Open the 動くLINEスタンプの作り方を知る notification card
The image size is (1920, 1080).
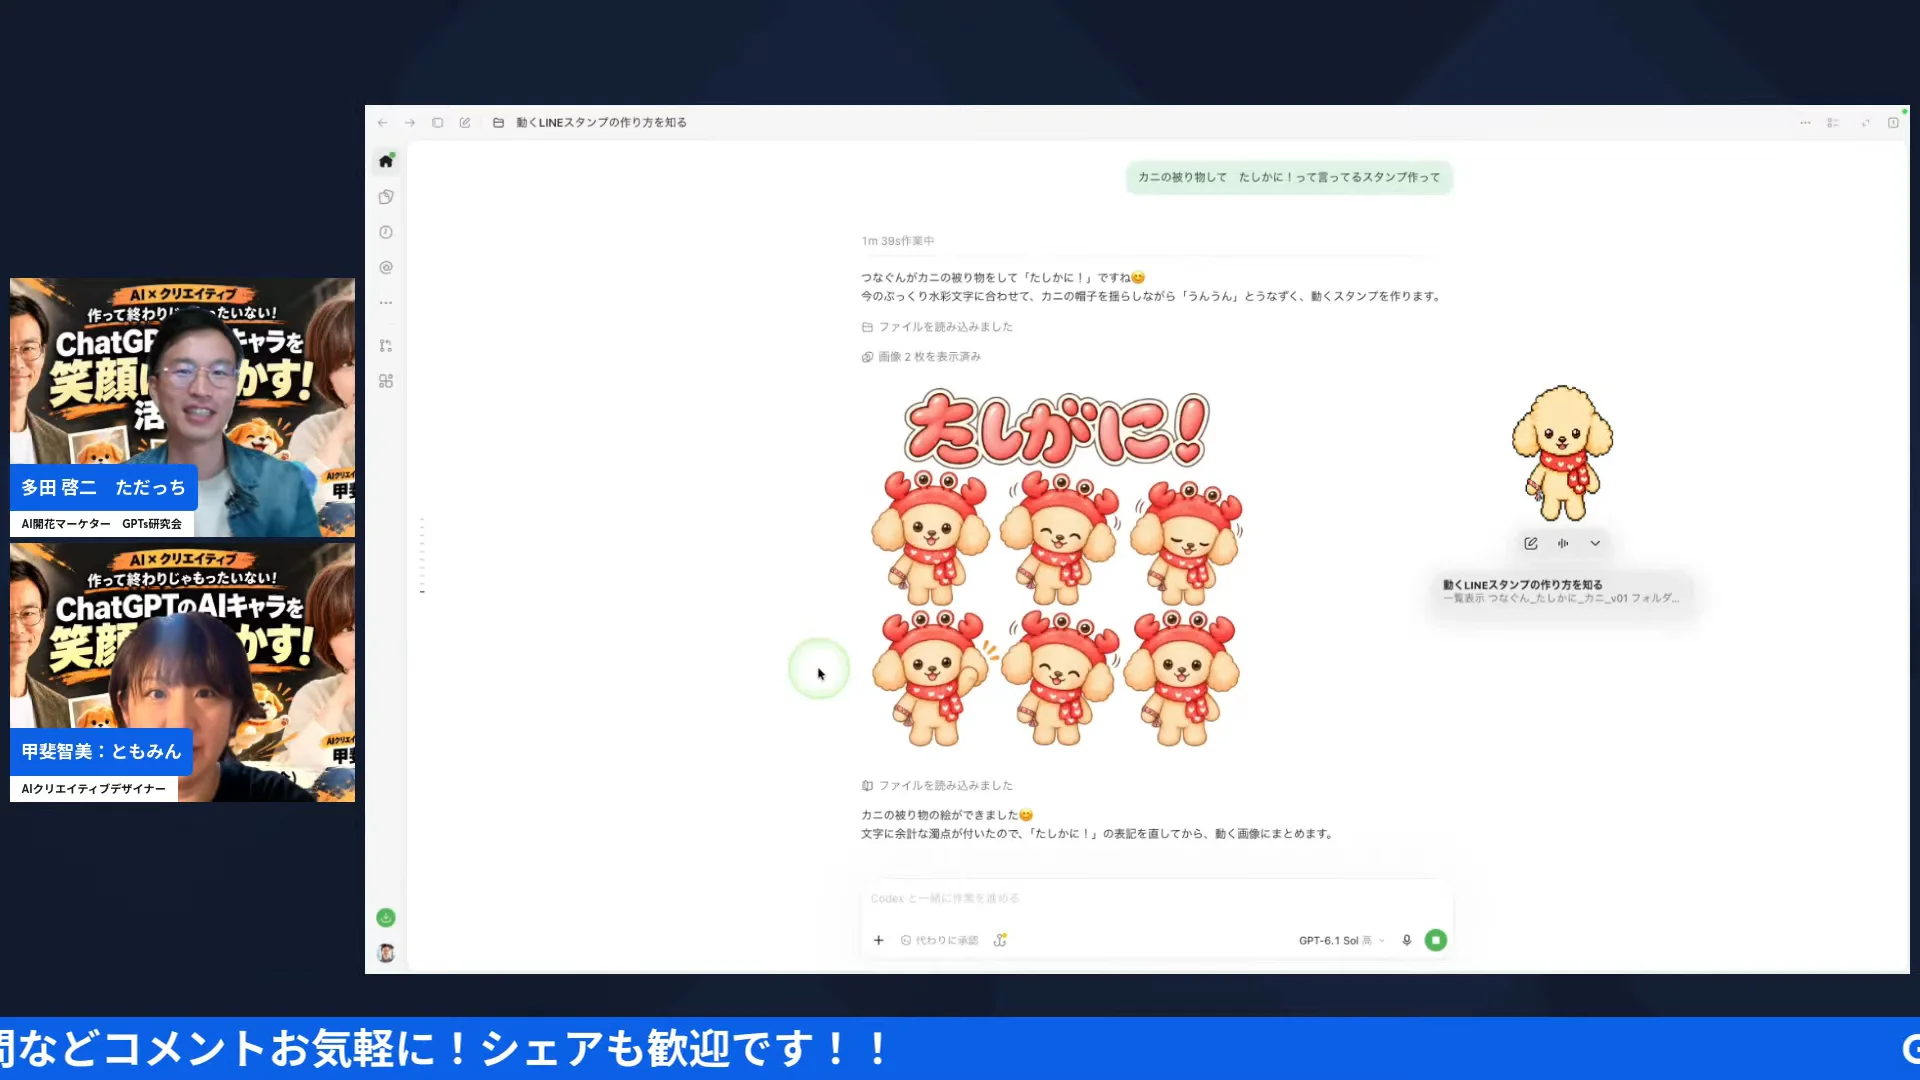(1562, 591)
